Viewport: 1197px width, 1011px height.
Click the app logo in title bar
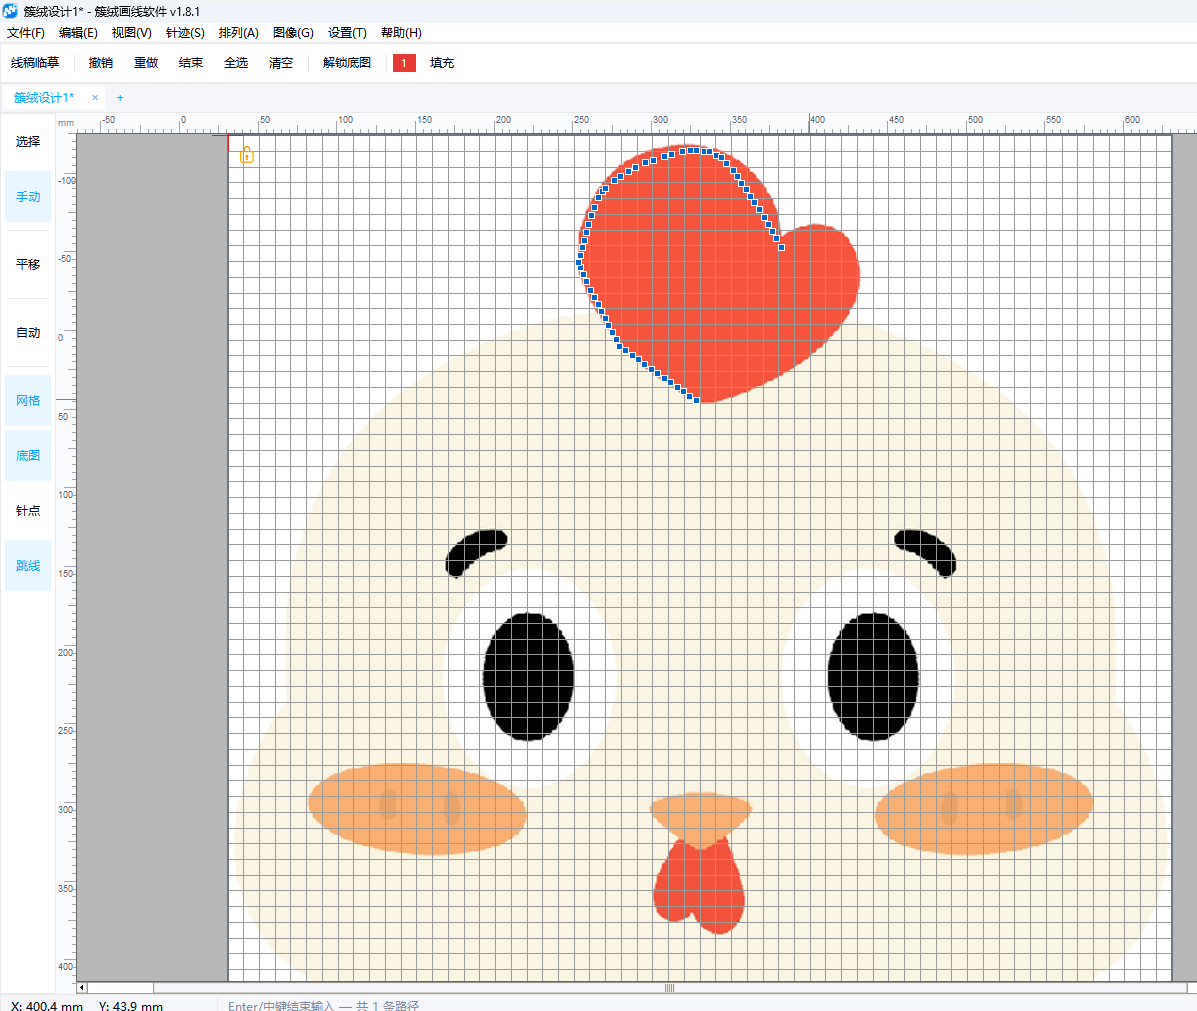point(10,11)
